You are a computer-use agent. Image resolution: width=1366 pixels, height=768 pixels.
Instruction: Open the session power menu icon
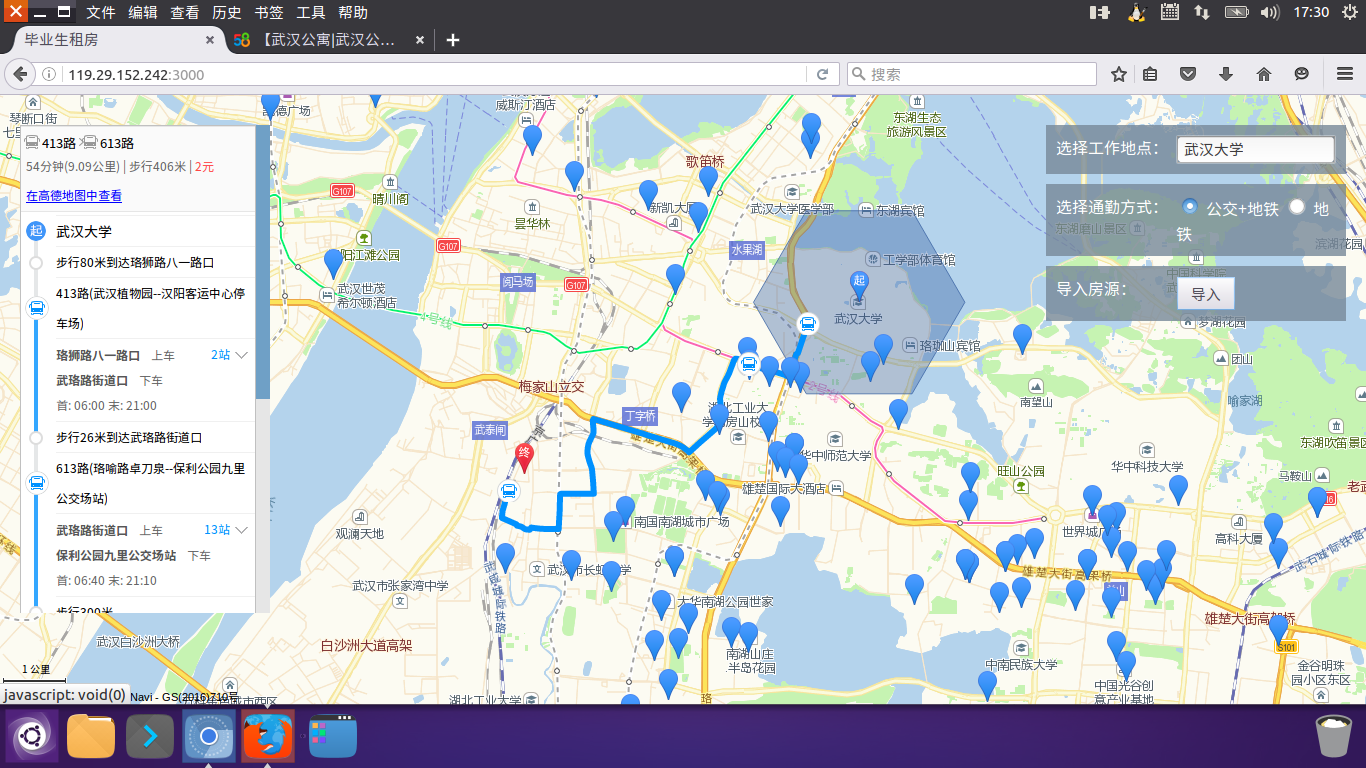tap(1352, 12)
